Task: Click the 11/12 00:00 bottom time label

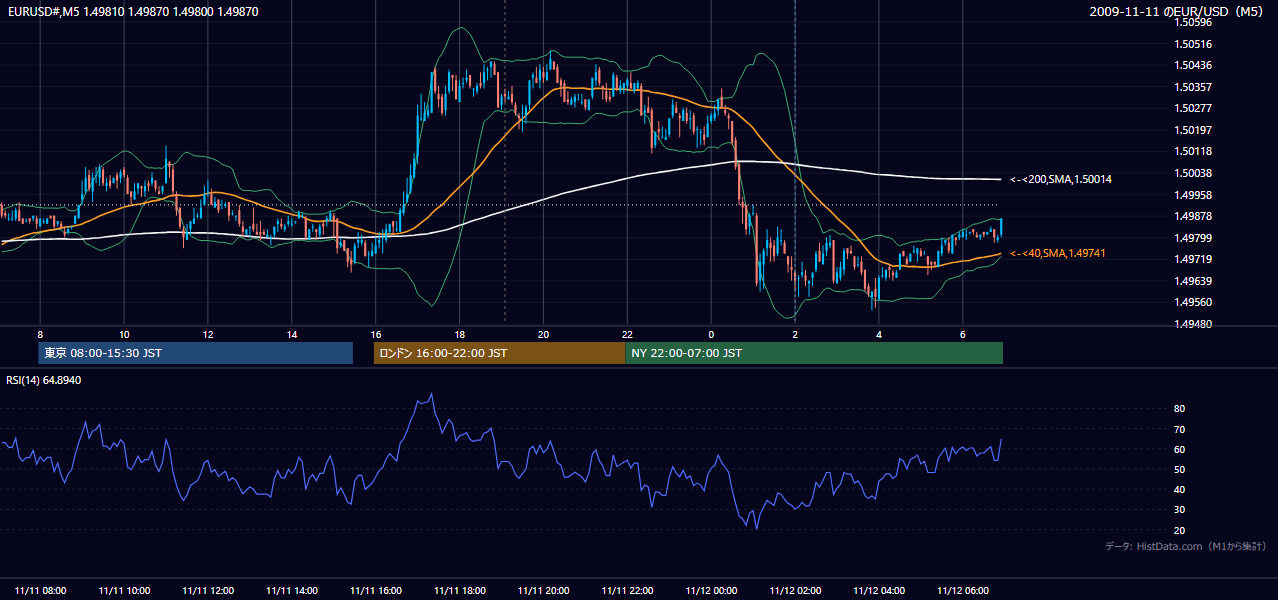Action: point(711,590)
